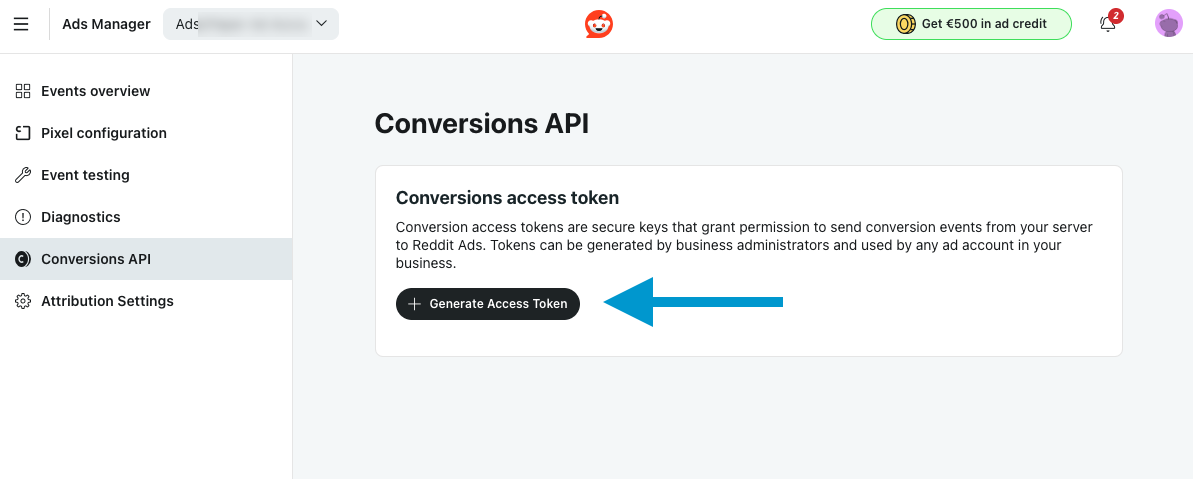Select Event testing in sidebar
1193x479 pixels.
tap(85, 175)
